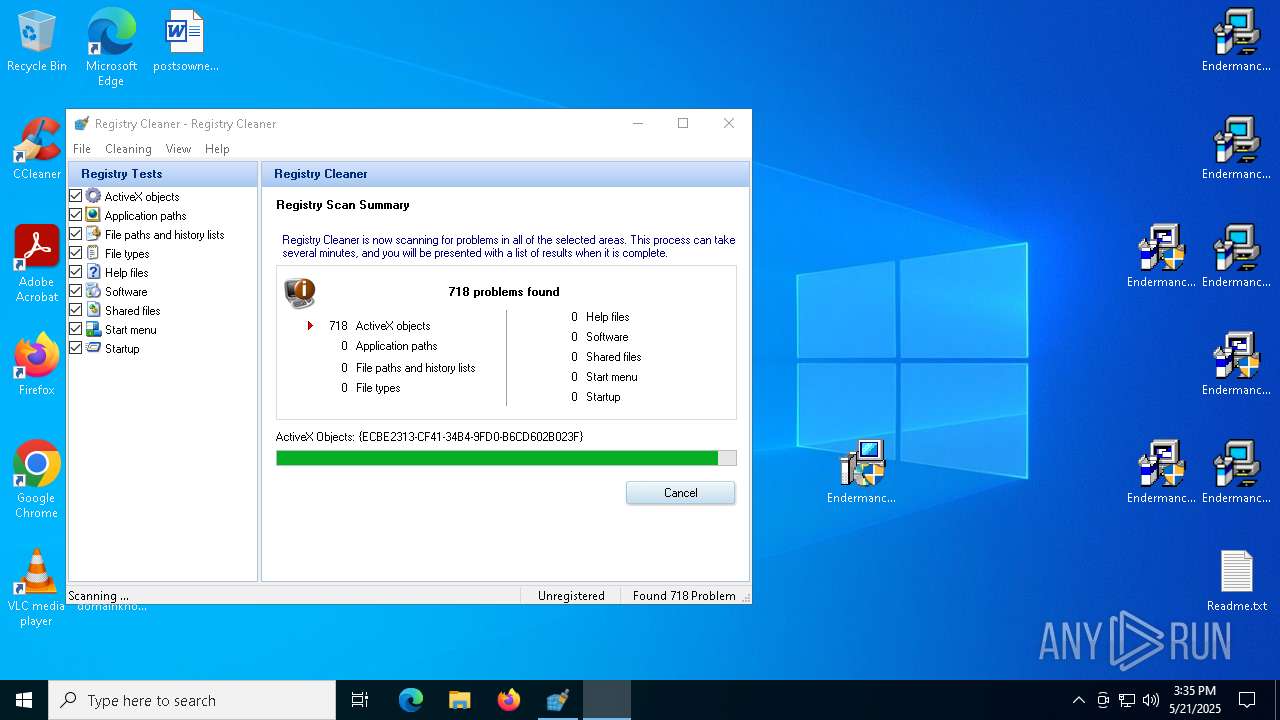This screenshot has width=1280, height=720.
Task: Open the volume control in system tray
Action: click(1151, 700)
